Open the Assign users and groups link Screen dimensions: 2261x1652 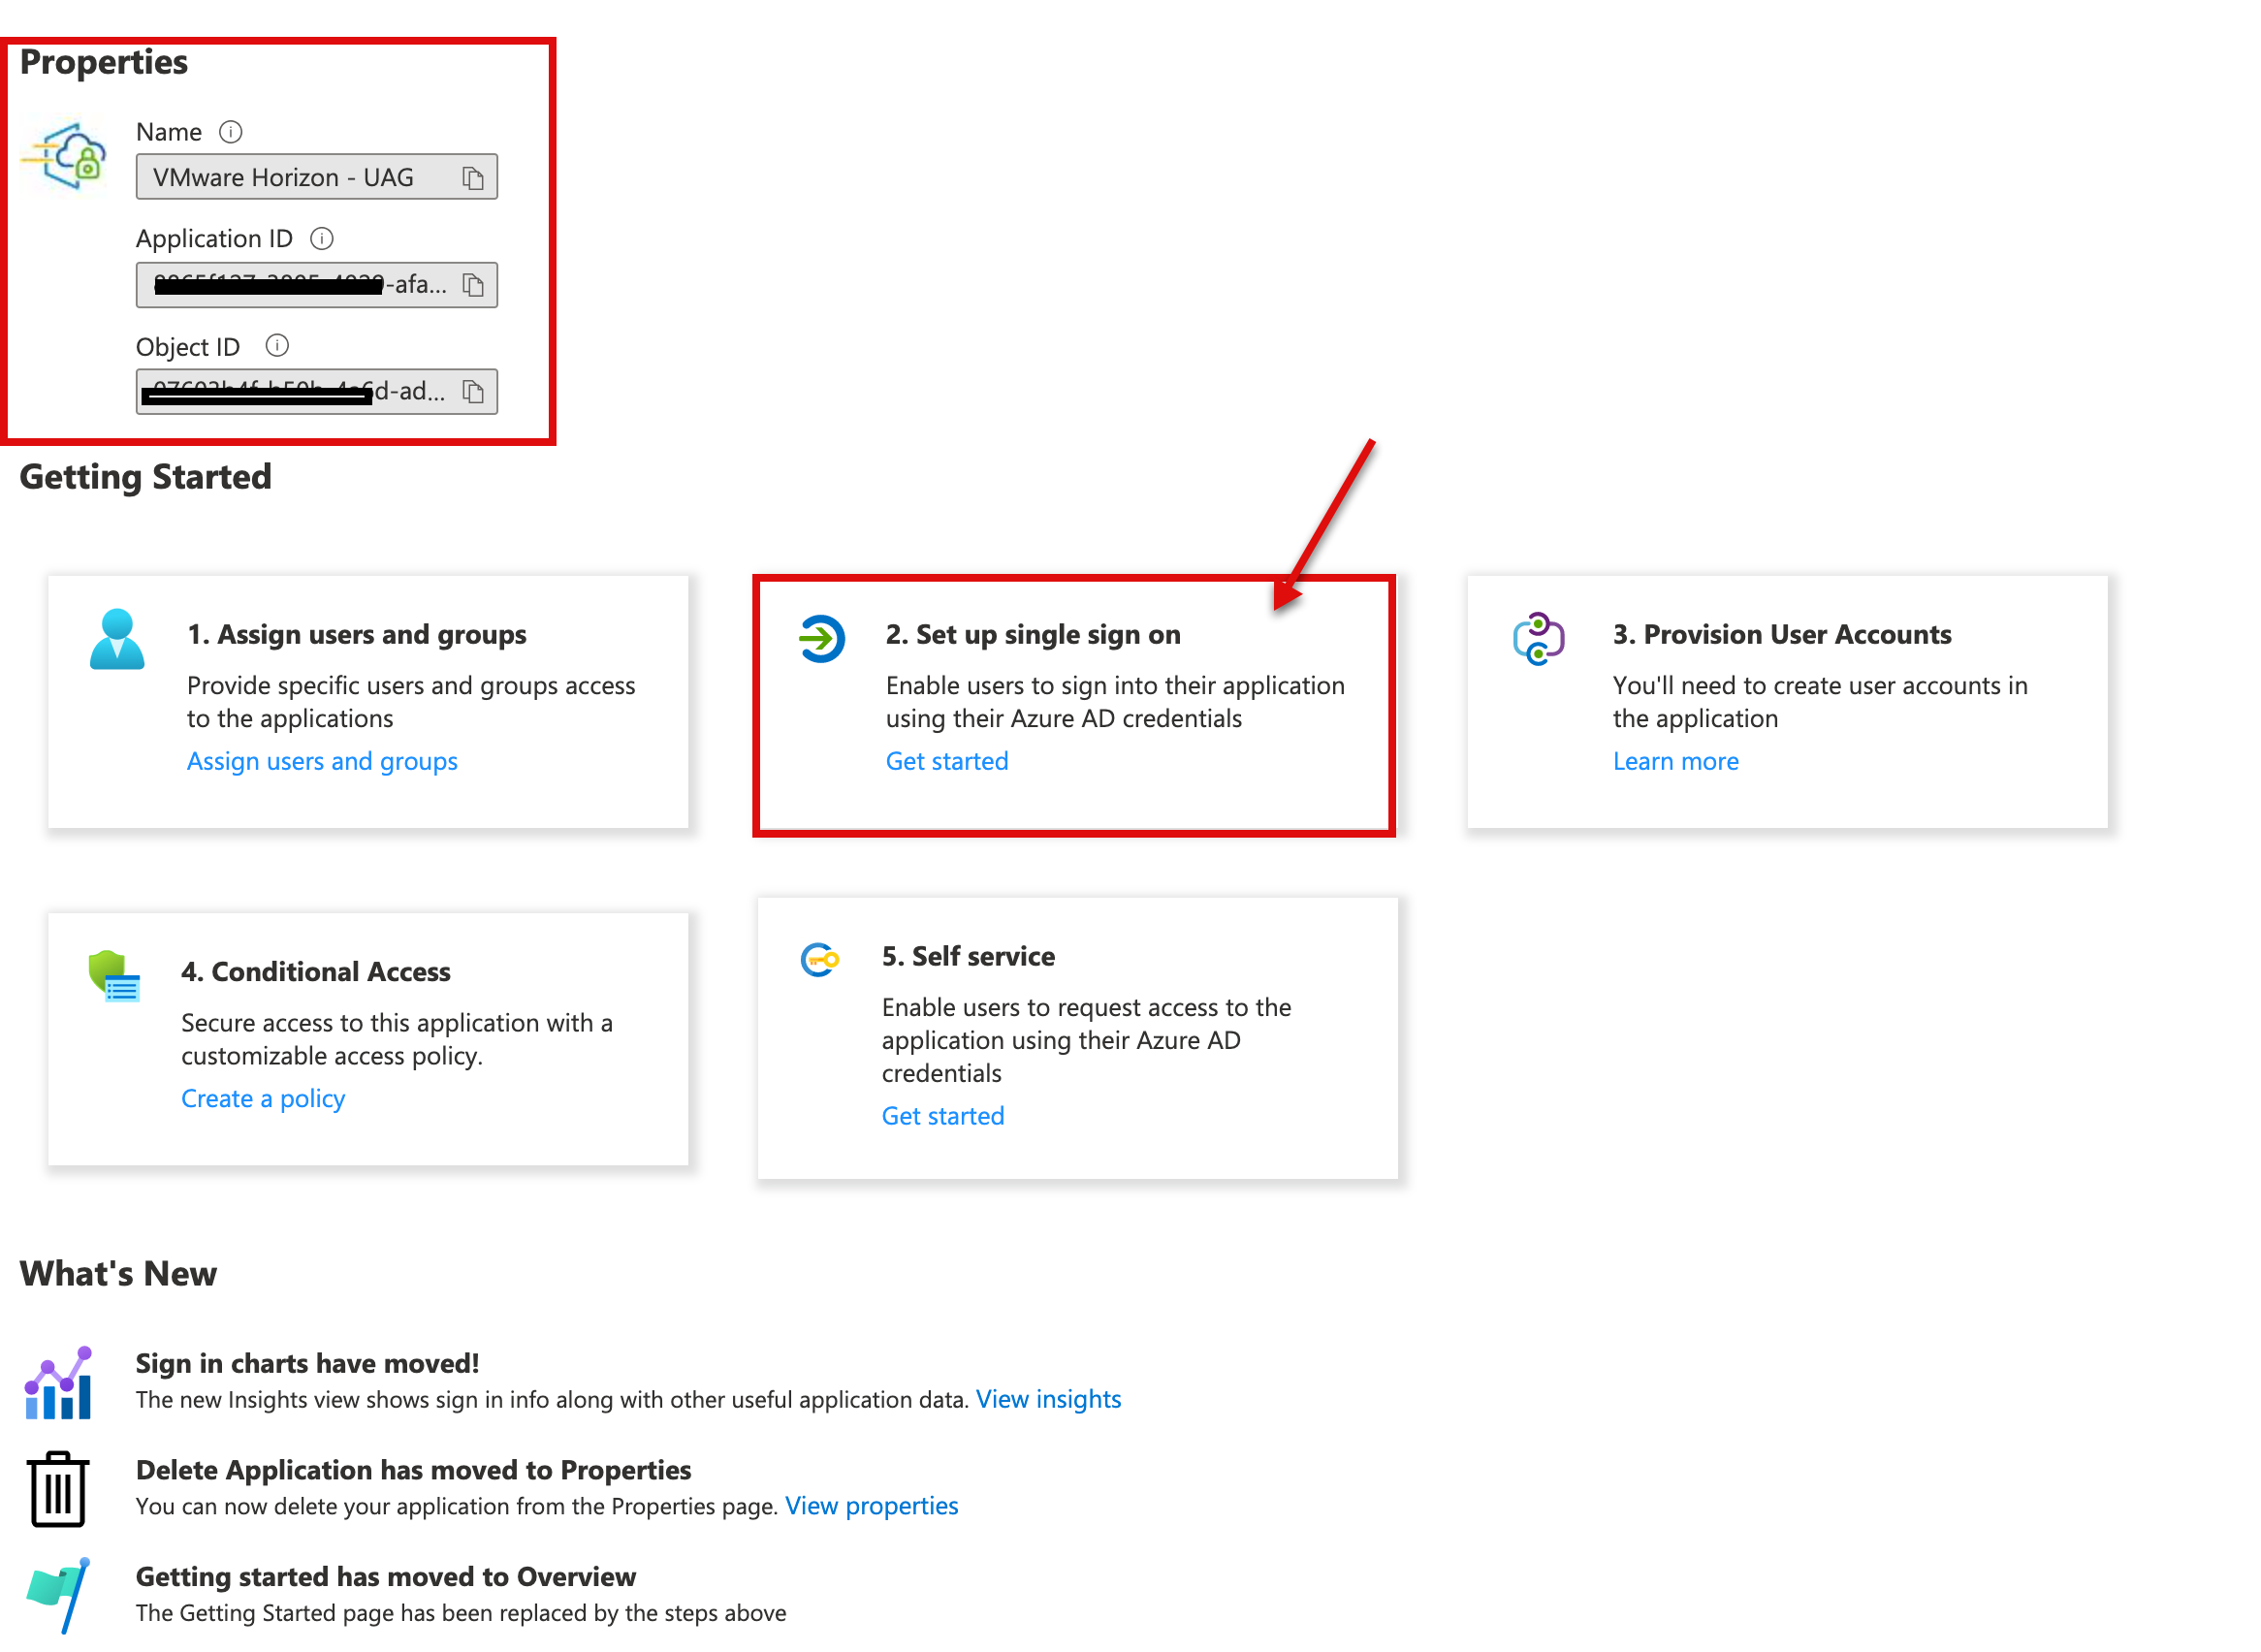[x=322, y=762]
